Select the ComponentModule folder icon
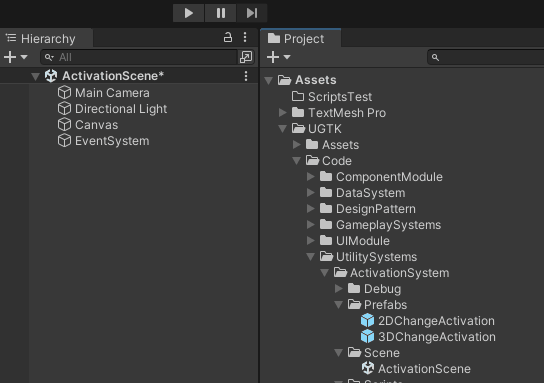Screen dimensions: 544x383 (326, 176)
